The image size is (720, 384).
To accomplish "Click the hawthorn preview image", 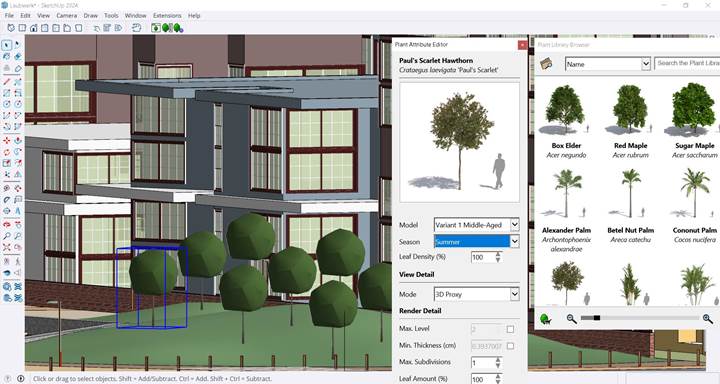I will point(460,142).
